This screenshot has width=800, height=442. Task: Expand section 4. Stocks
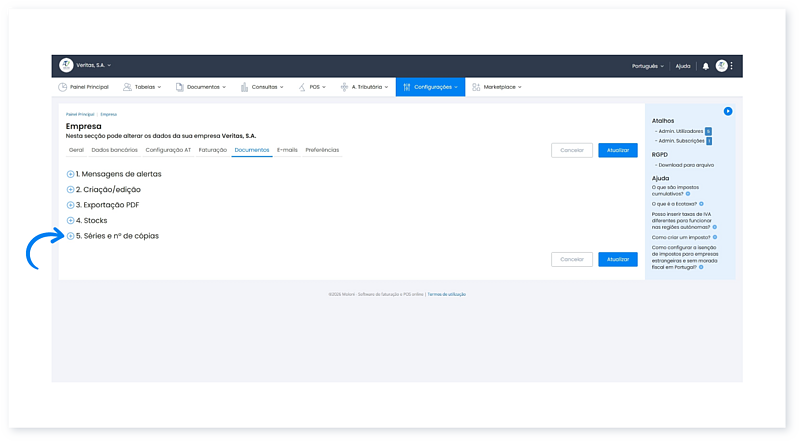70,220
